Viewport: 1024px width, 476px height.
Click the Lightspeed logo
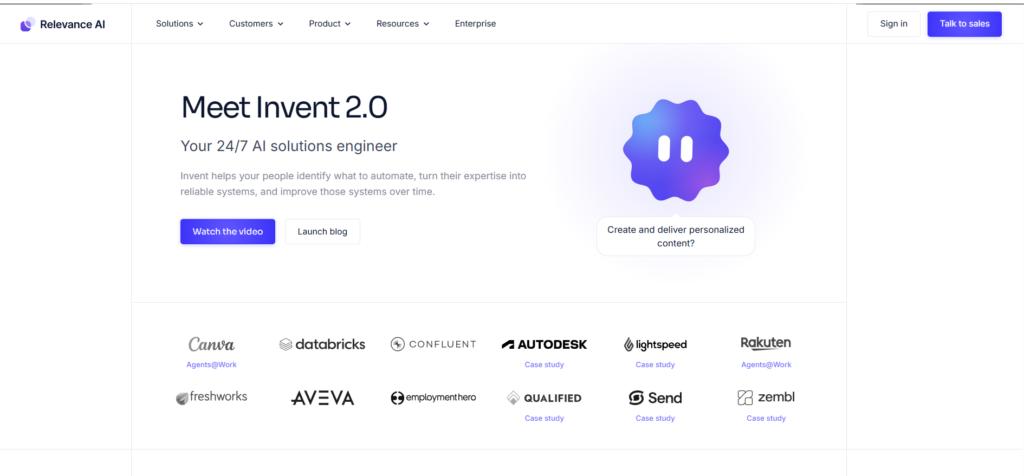(655, 344)
